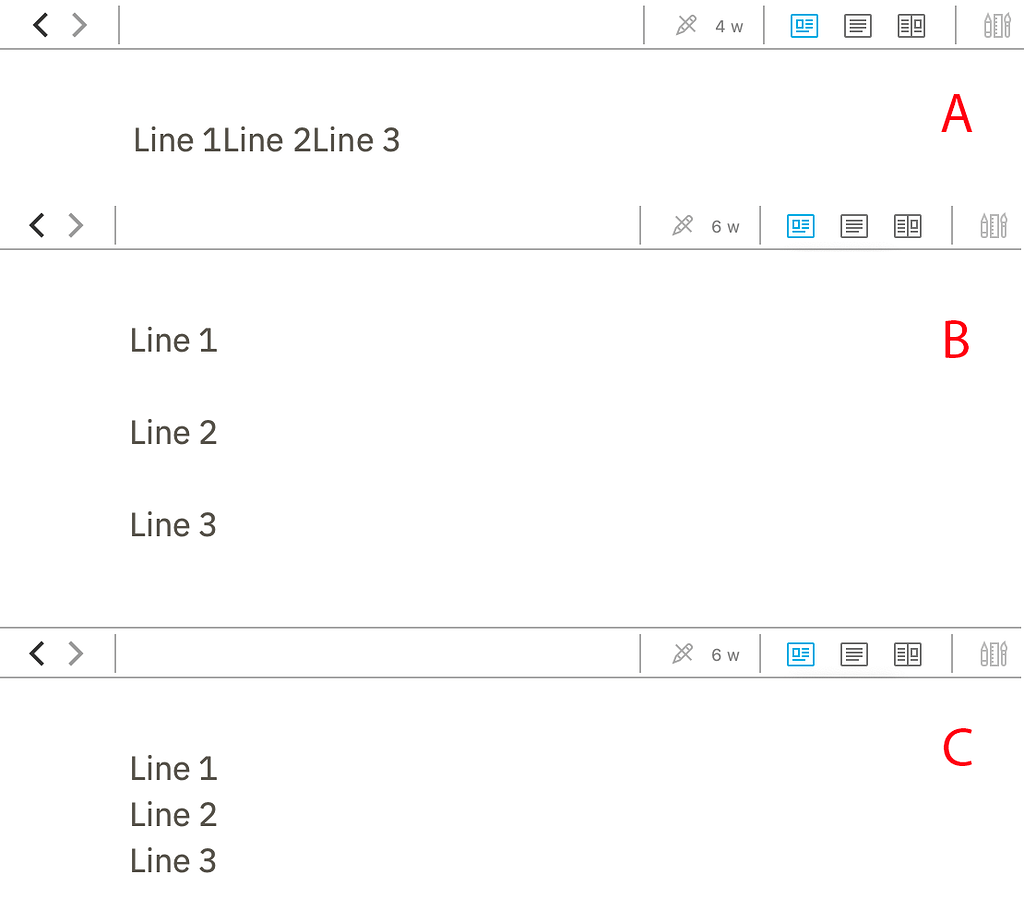Toggle the highlighted sidebar view in toolbar B
The image size is (1024, 922).
pyautogui.click(x=800, y=225)
